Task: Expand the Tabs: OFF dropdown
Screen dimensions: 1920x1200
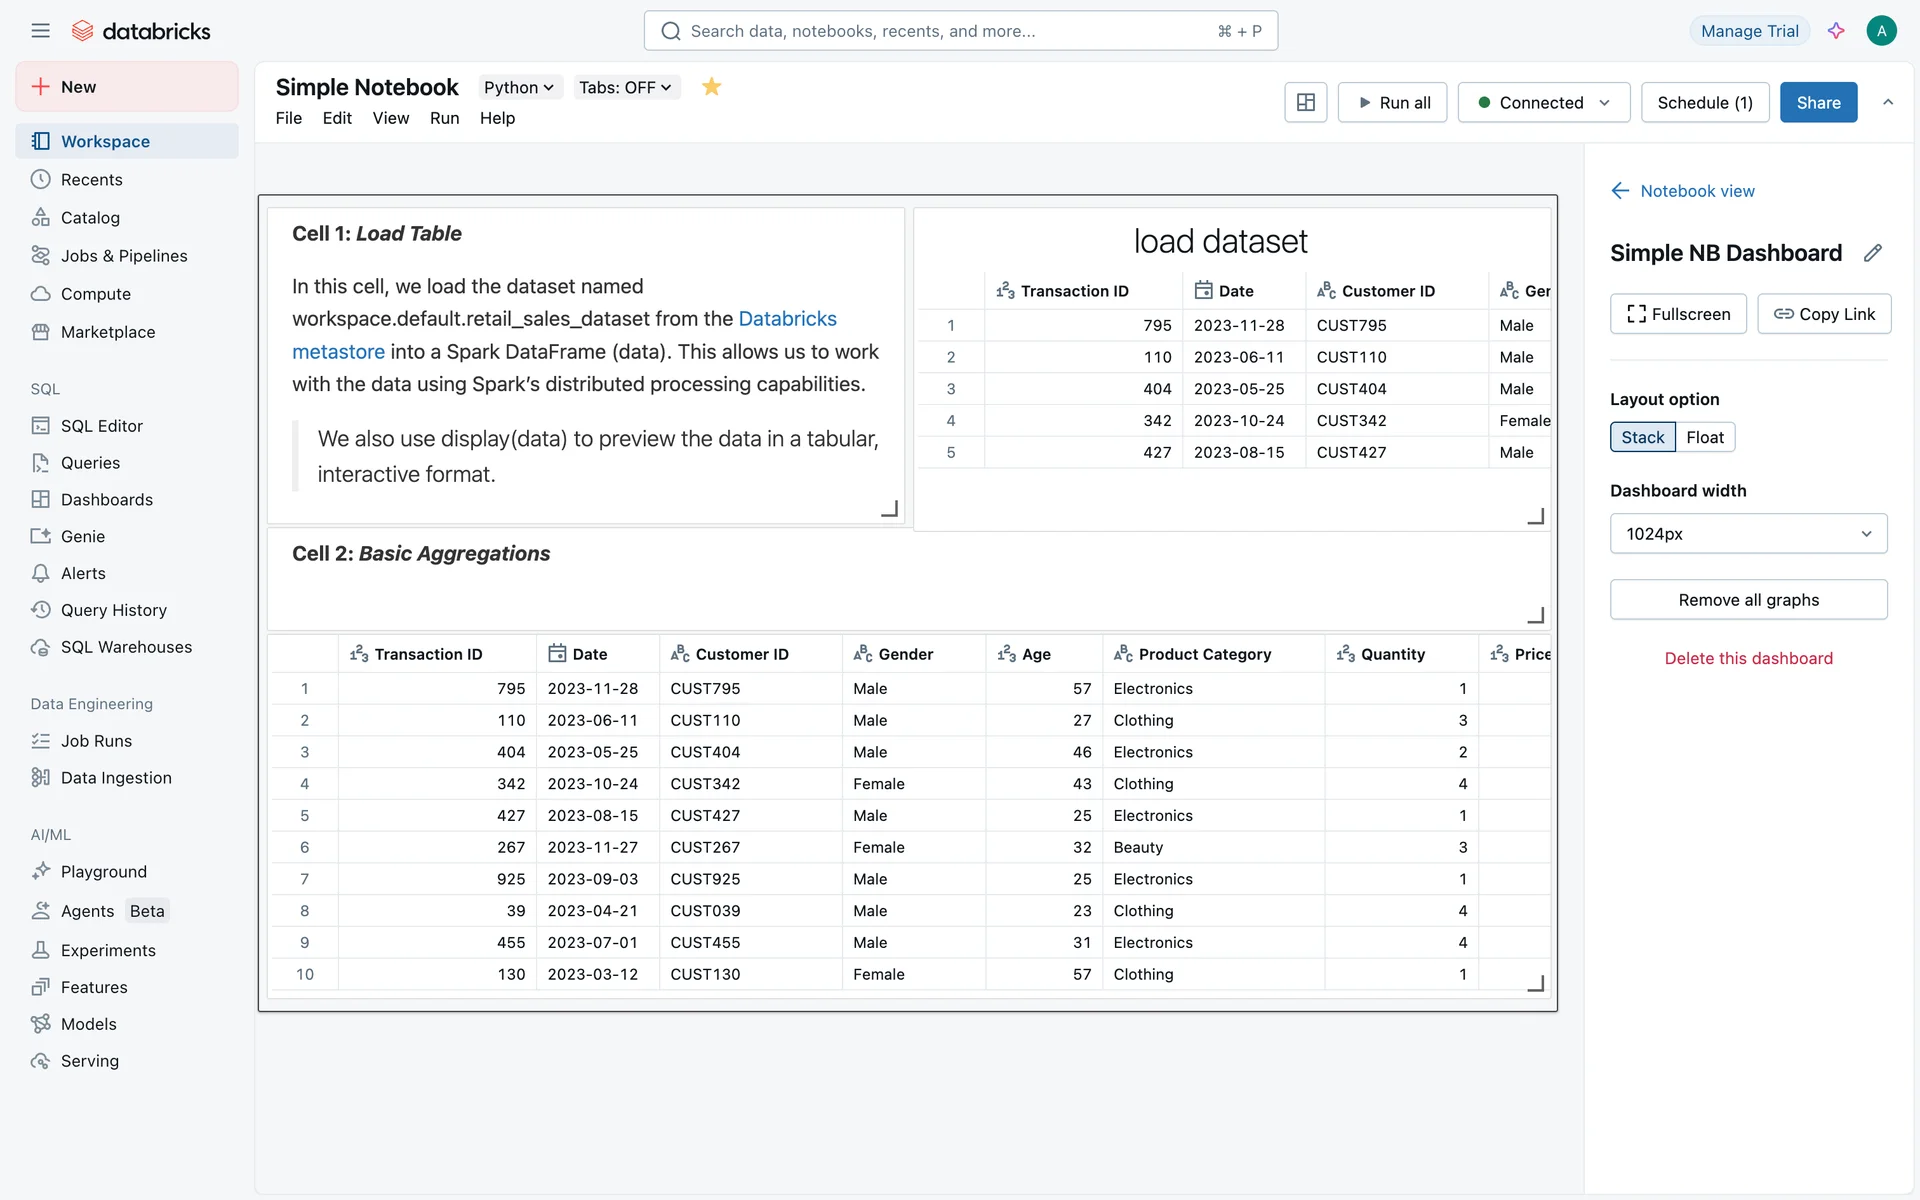Action: tap(625, 87)
